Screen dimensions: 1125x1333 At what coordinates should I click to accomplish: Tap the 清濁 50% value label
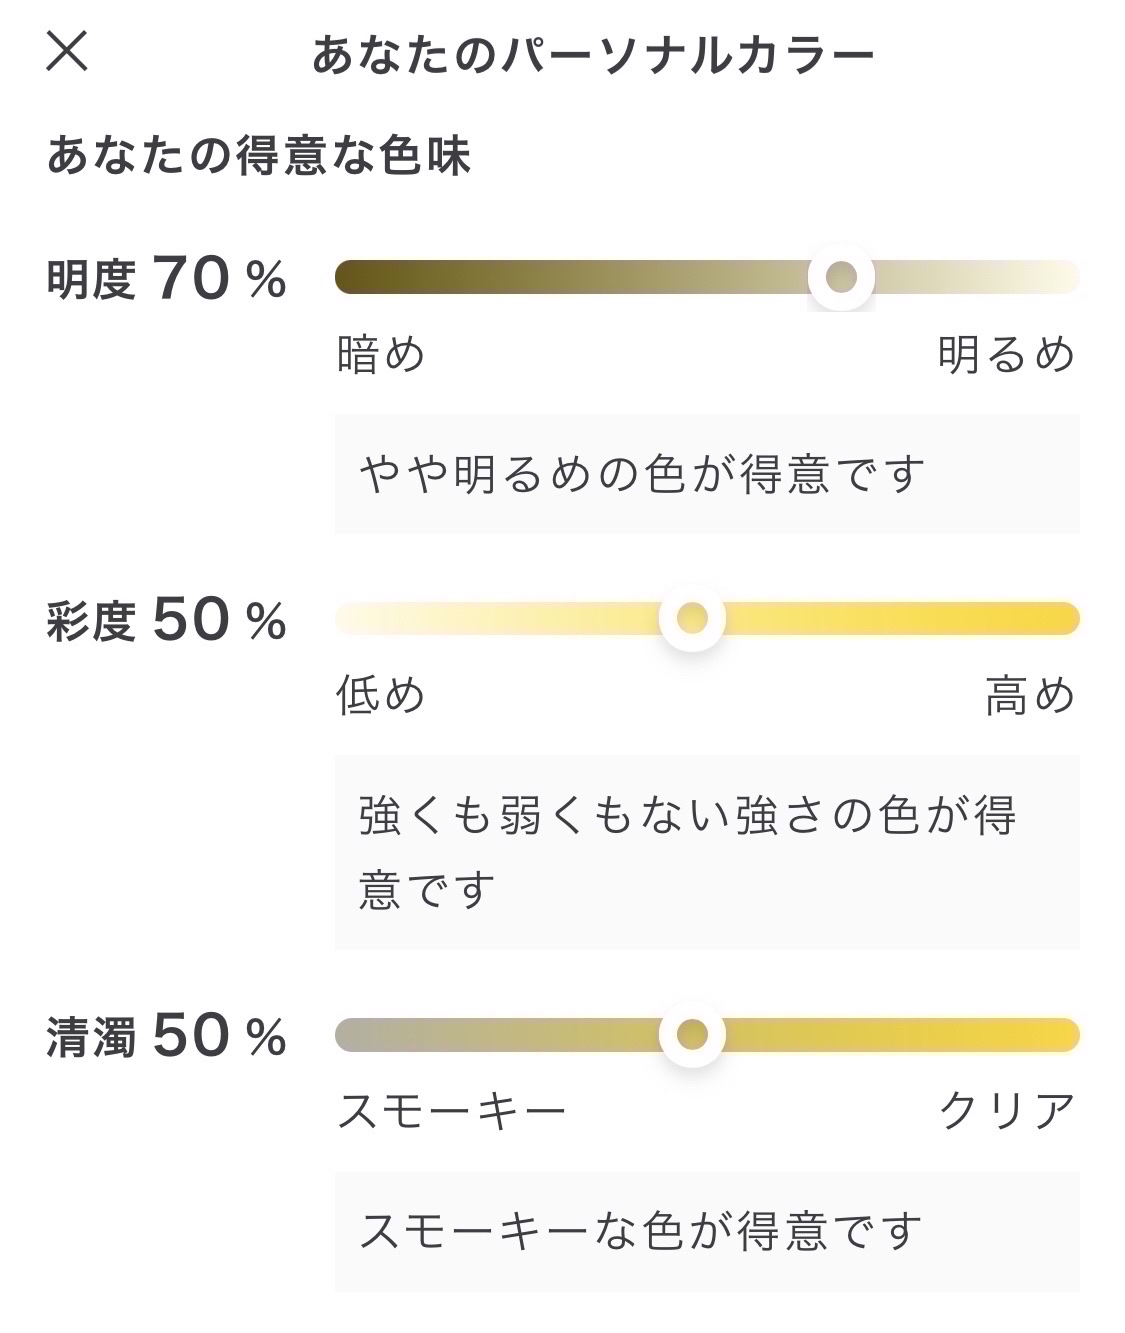(167, 1037)
